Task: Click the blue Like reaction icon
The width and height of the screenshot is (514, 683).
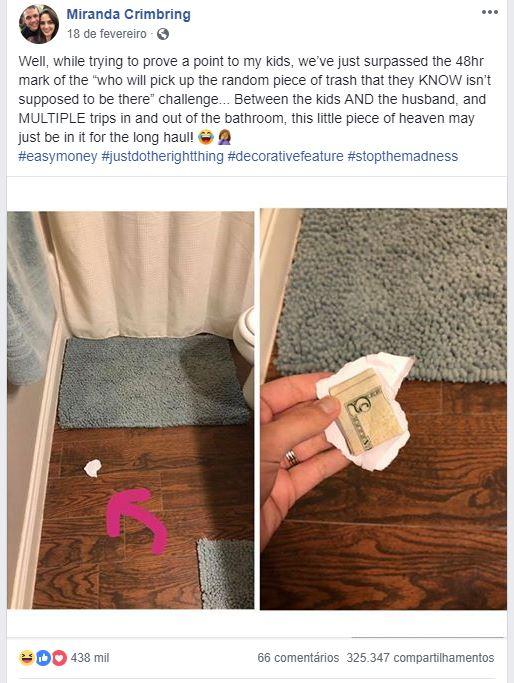Action: 43,658
